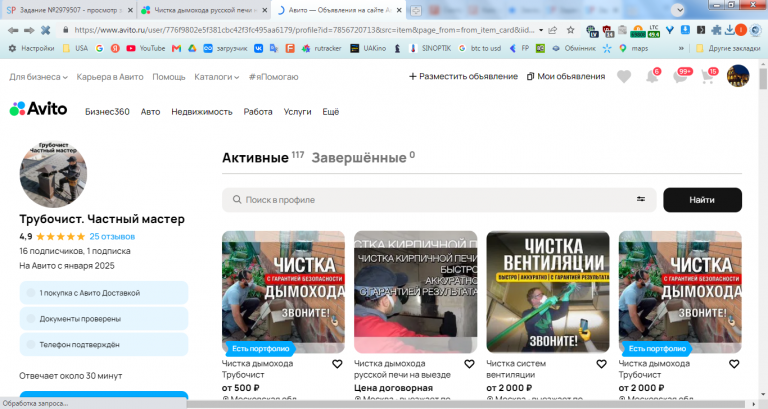Click the Найти search button

click(x=702, y=200)
